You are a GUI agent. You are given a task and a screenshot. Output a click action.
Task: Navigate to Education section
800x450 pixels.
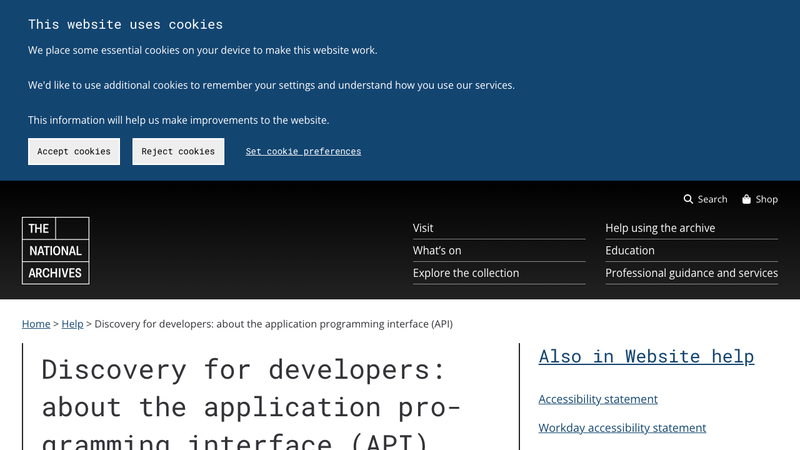coord(630,251)
